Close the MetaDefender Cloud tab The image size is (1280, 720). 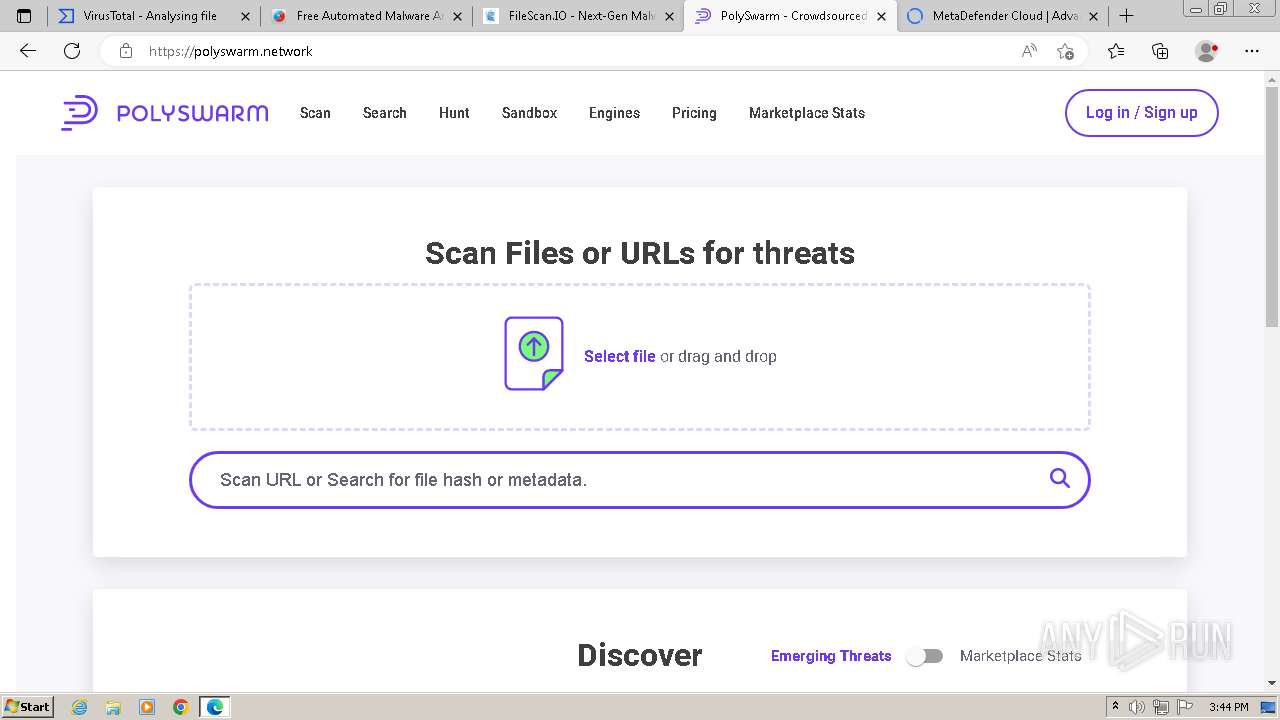1093,16
